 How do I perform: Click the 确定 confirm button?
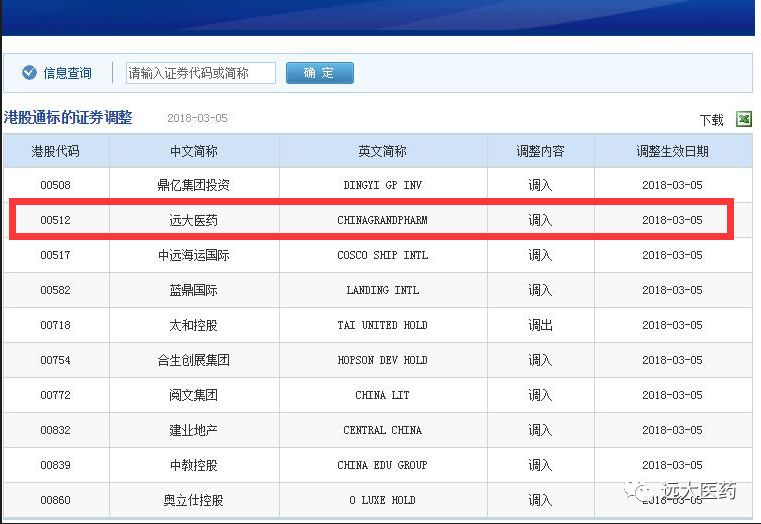pos(319,73)
